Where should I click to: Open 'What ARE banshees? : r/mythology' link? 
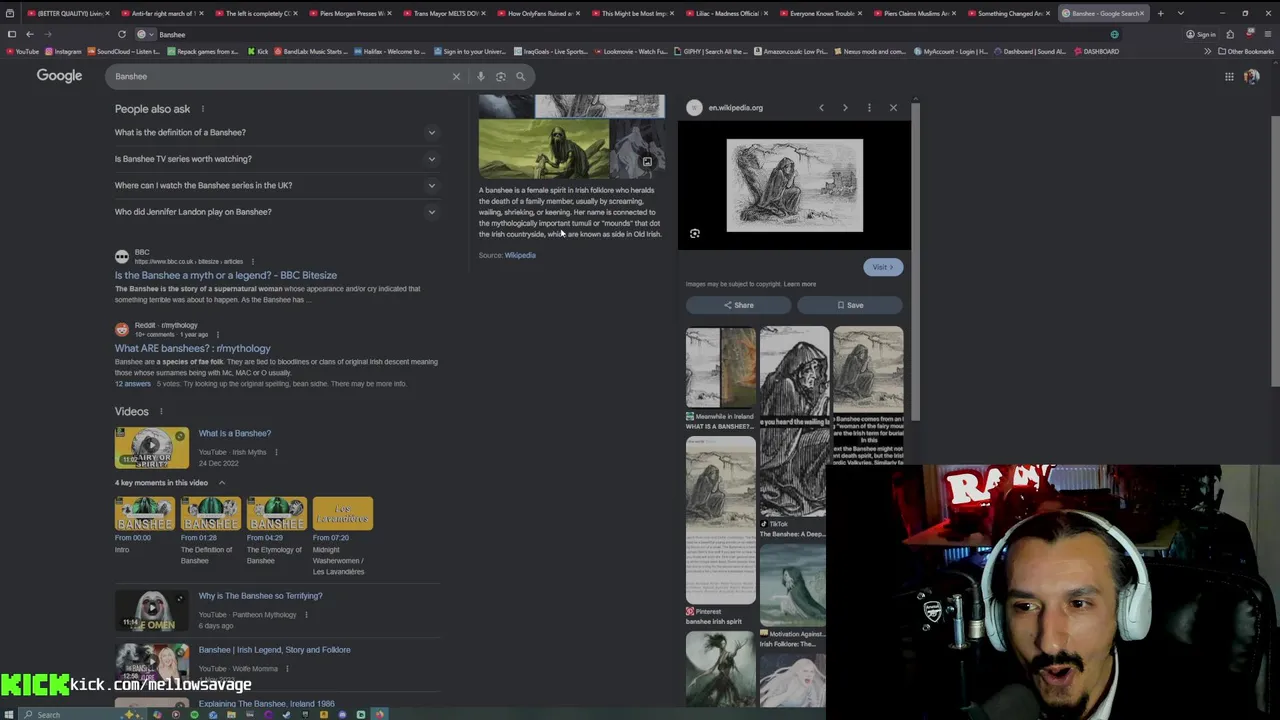192,348
